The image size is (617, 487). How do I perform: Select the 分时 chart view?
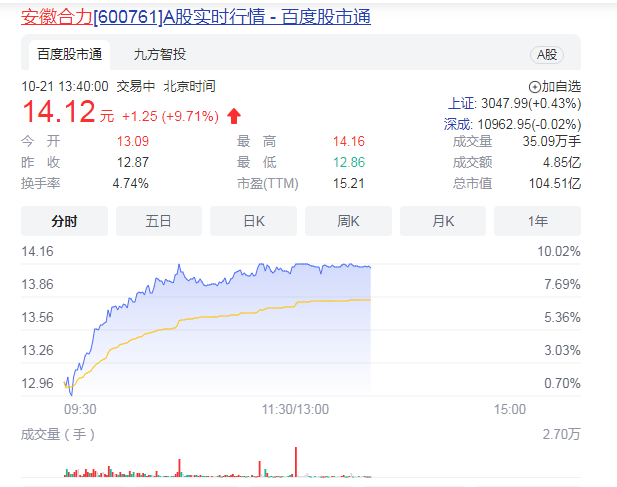pos(64,221)
